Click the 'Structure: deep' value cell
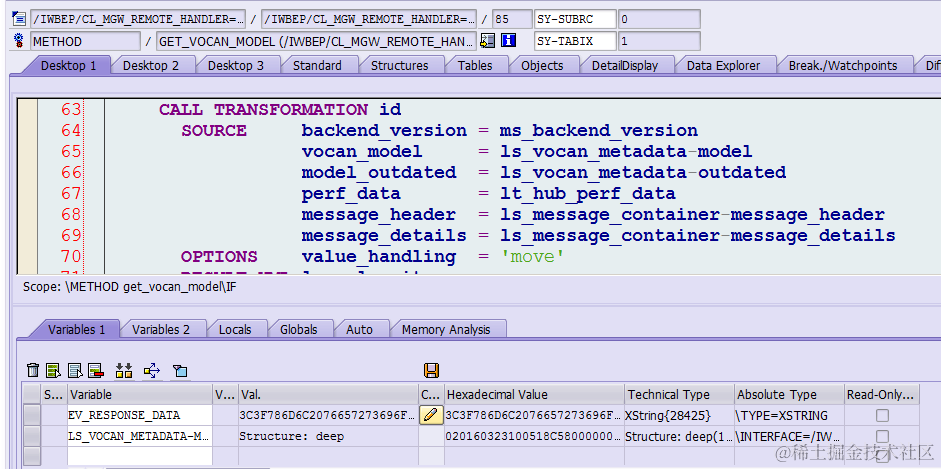This screenshot has width=941, height=469. pyautogui.click(x=328, y=436)
